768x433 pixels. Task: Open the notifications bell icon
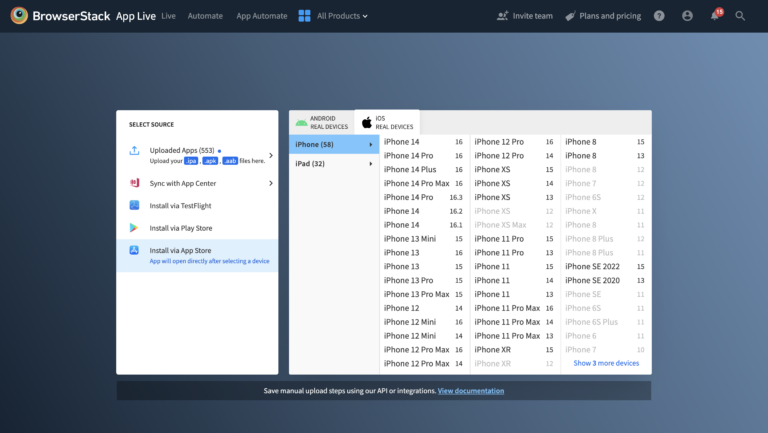[x=715, y=16]
